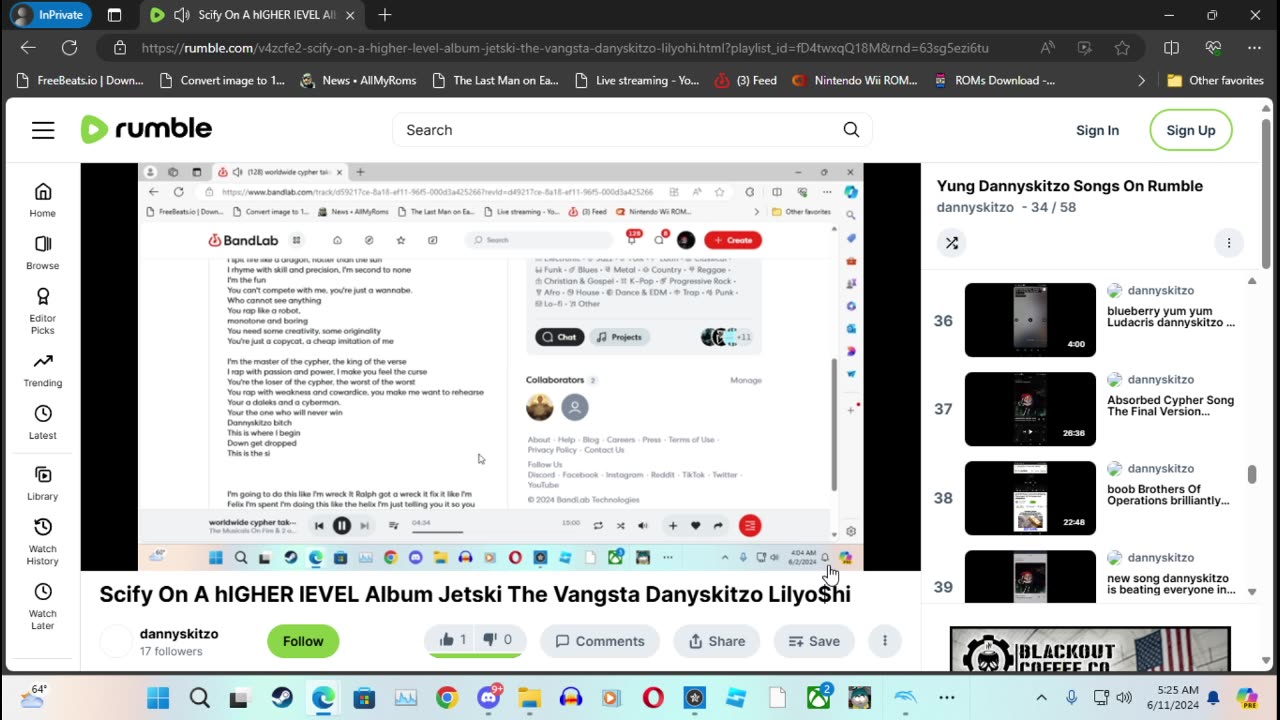Click Sign Up button
The image size is (1280, 720).
pos(1190,130)
